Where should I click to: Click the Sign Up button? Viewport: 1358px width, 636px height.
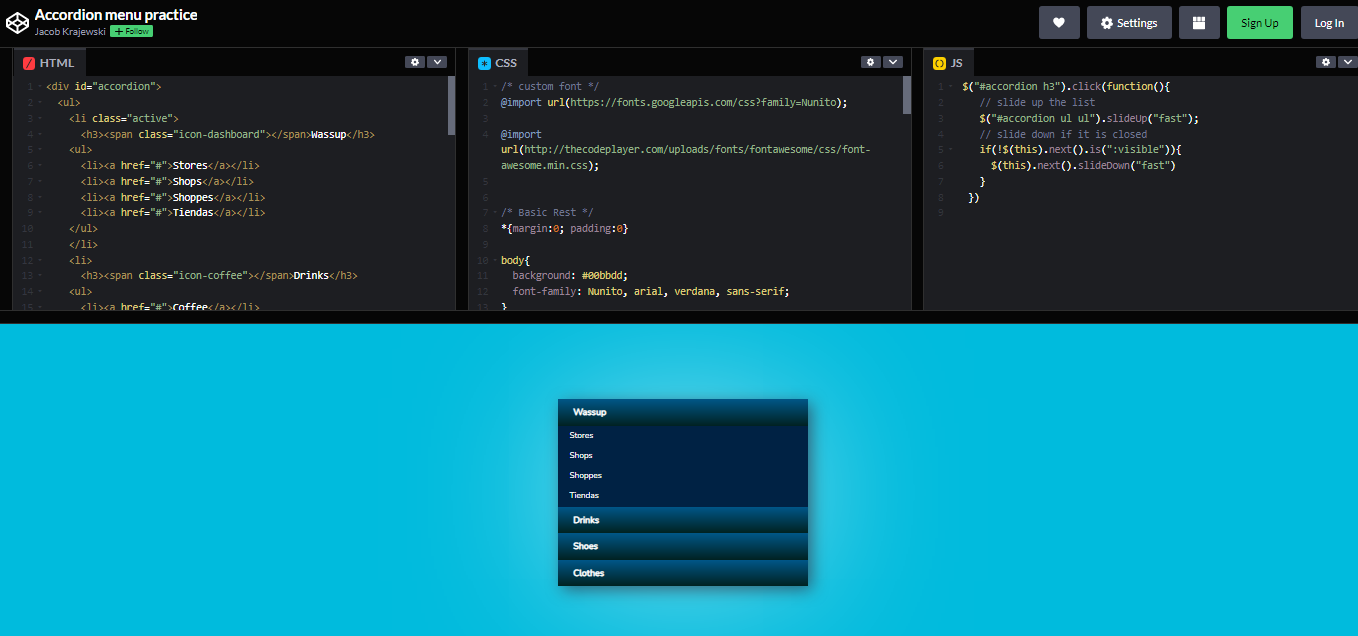click(1259, 23)
